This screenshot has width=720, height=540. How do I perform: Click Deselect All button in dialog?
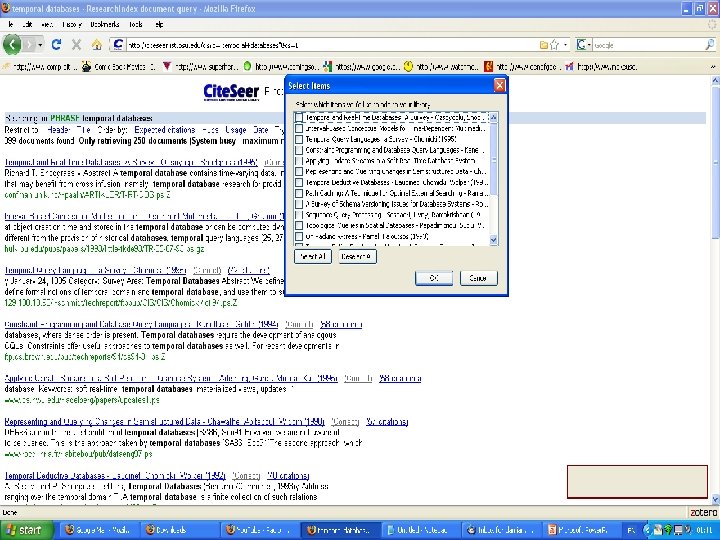point(357,256)
